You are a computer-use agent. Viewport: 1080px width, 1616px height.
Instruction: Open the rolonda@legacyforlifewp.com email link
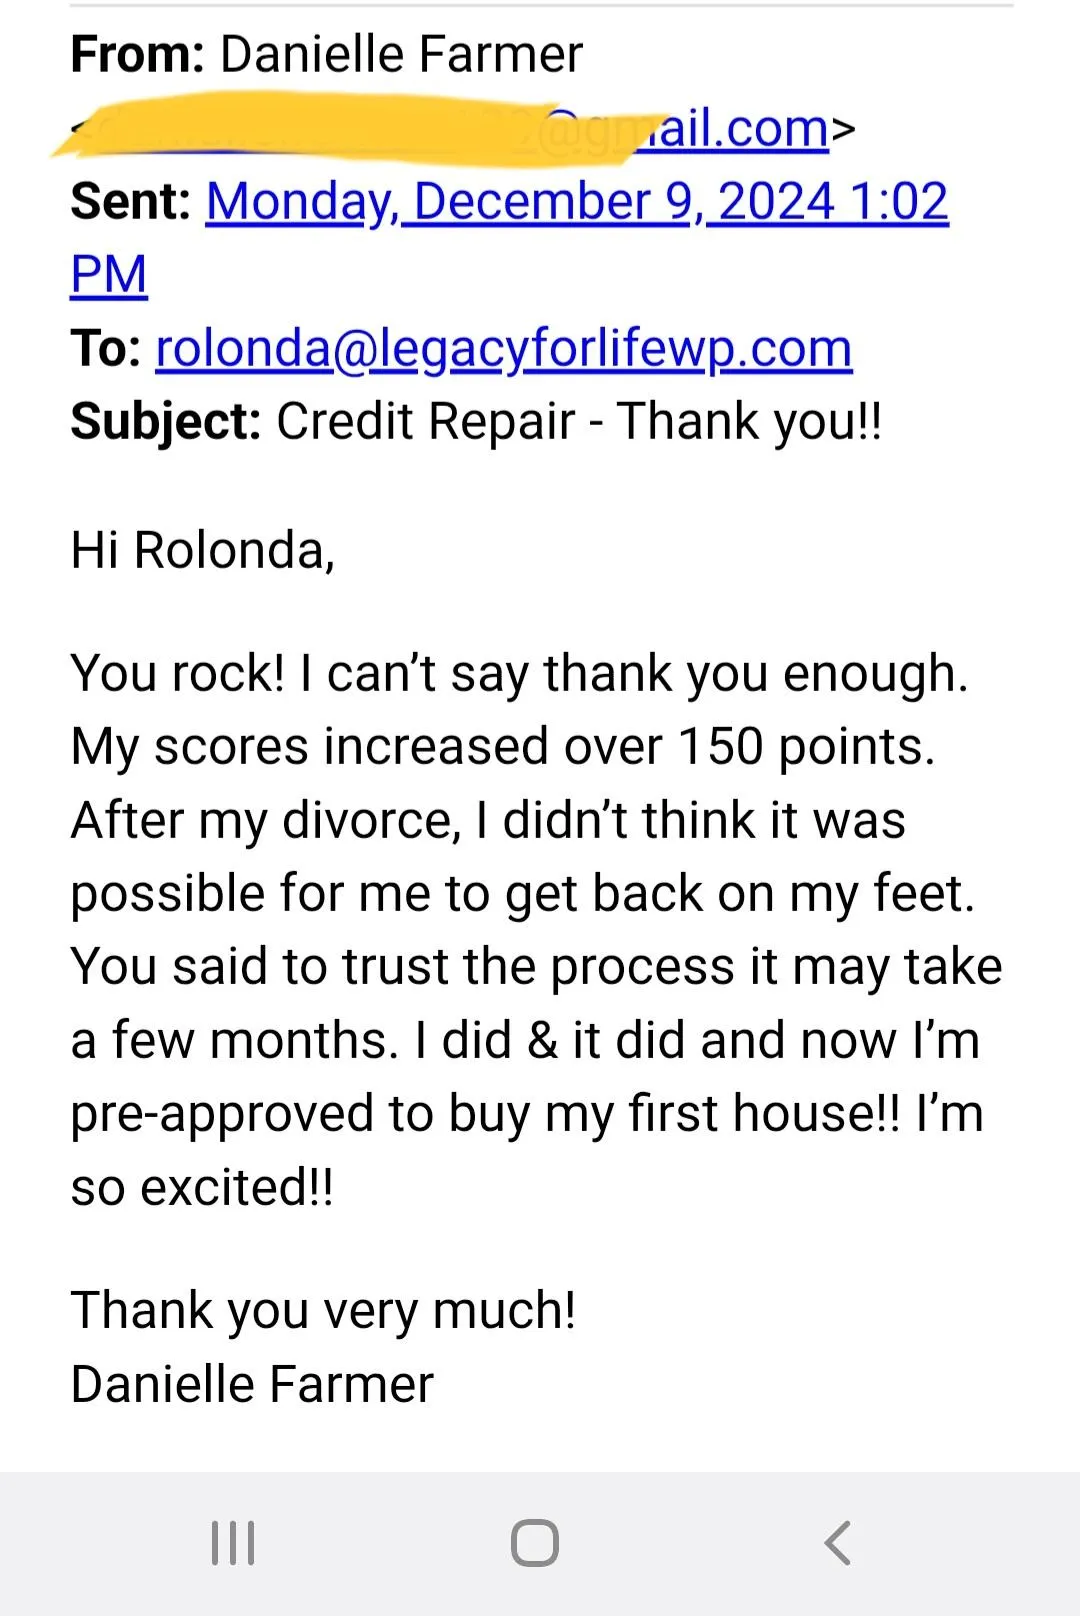(x=504, y=349)
